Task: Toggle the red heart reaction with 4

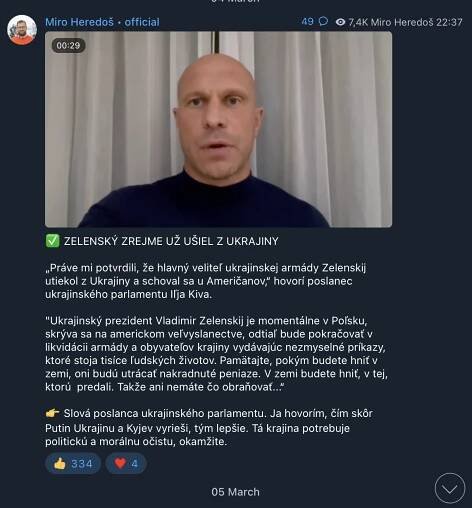Action: click(126, 463)
